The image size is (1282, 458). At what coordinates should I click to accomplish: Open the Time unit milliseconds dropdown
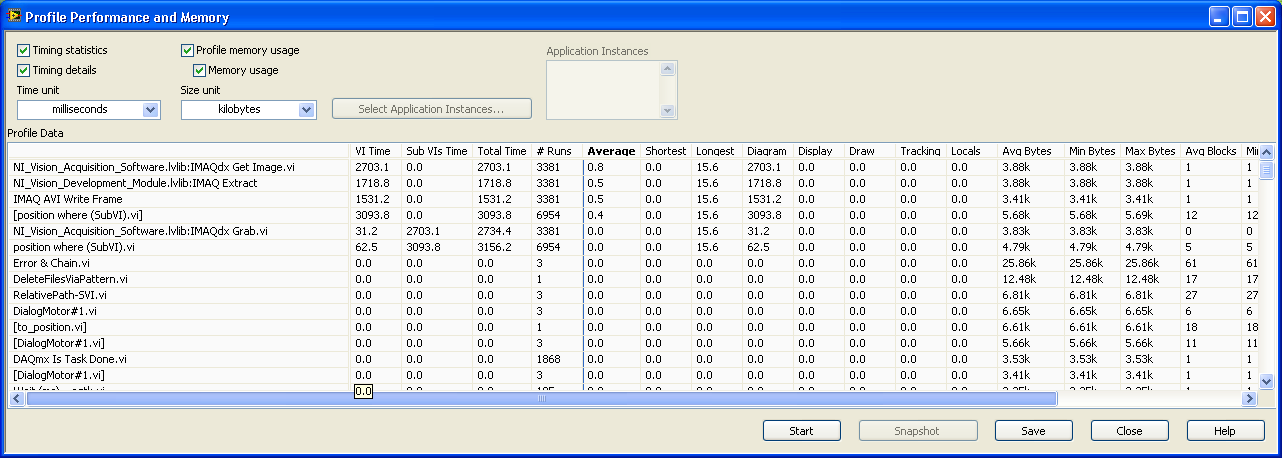150,109
